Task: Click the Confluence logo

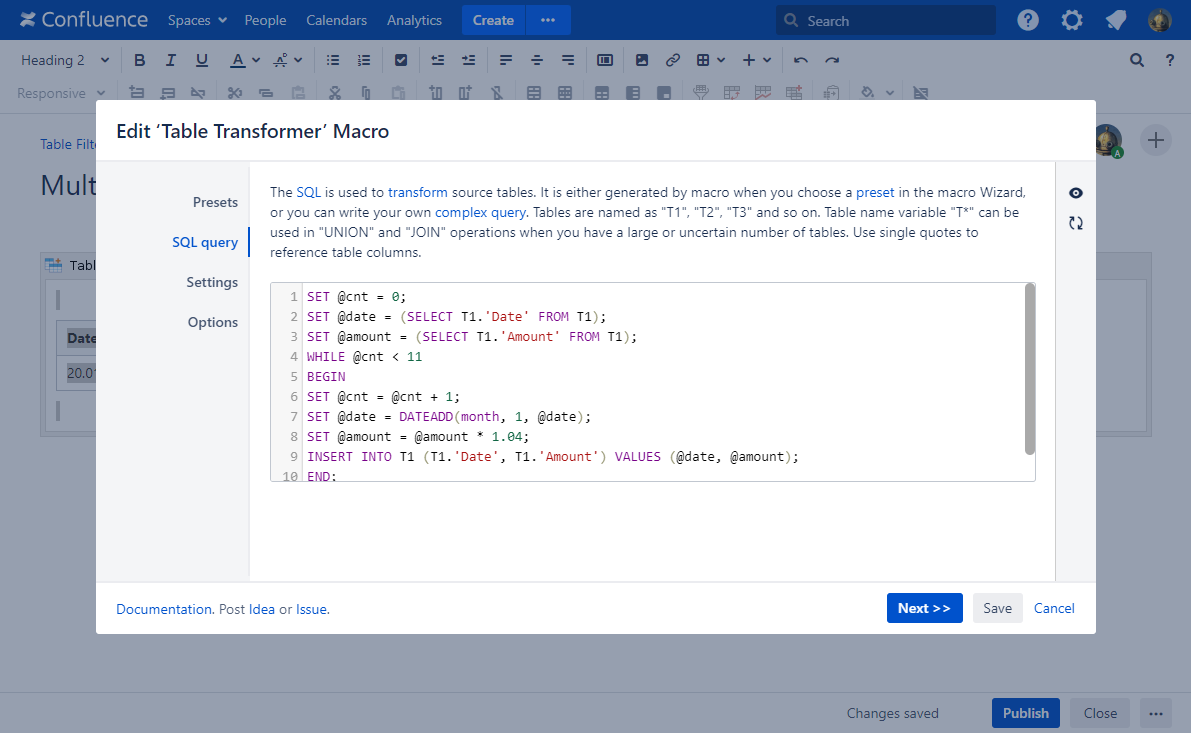Action: tap(84, 20)
